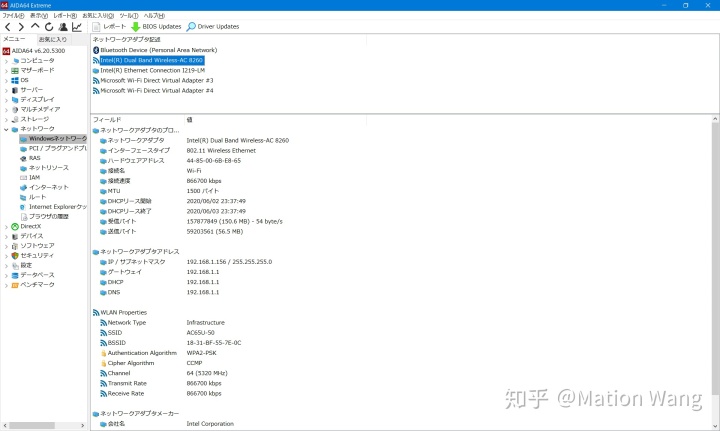Click the ハードウェアアドレス value 44-85-00-6B-E8-65
Viewport: 720px width, 431px height.
click(214, 161)
